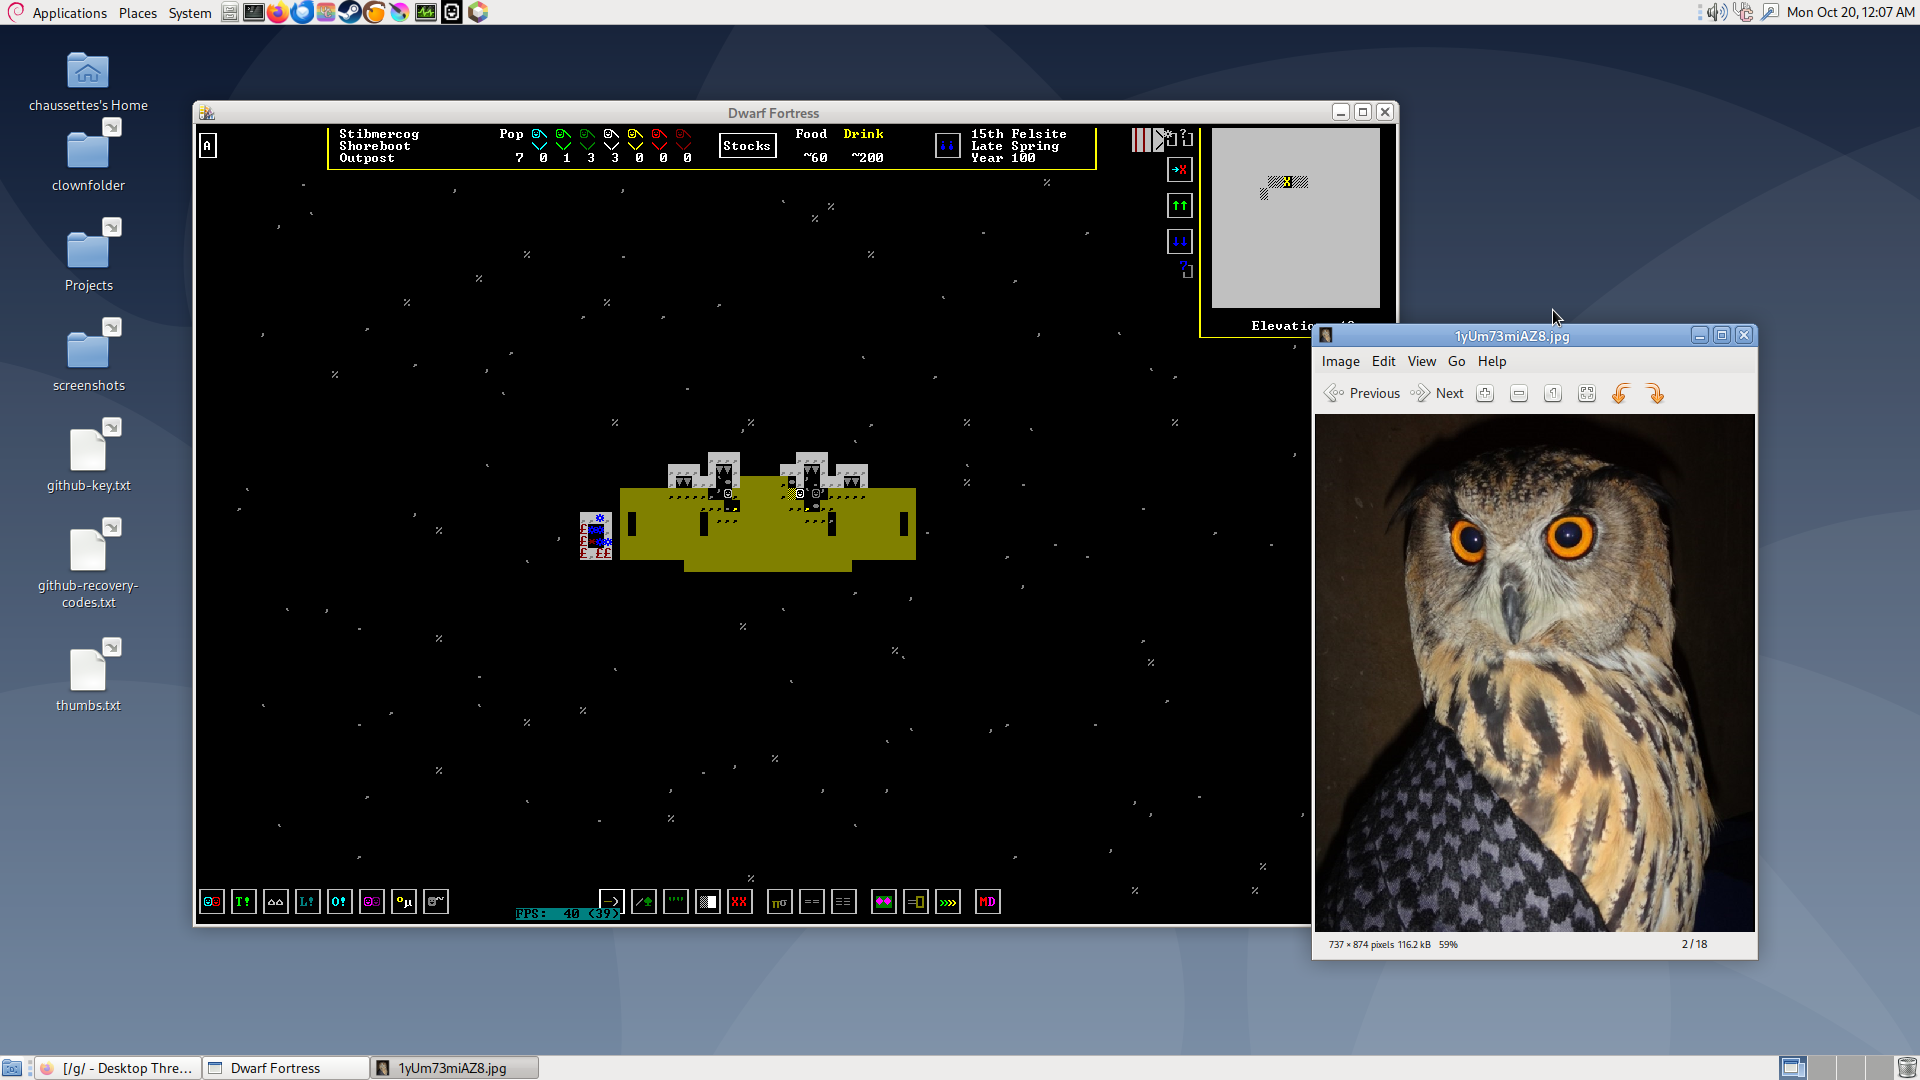The image size is (1920, 1080).
Task: Open the Stocks screen in Dwarf Fortress
Action: (x=747, y=146)
